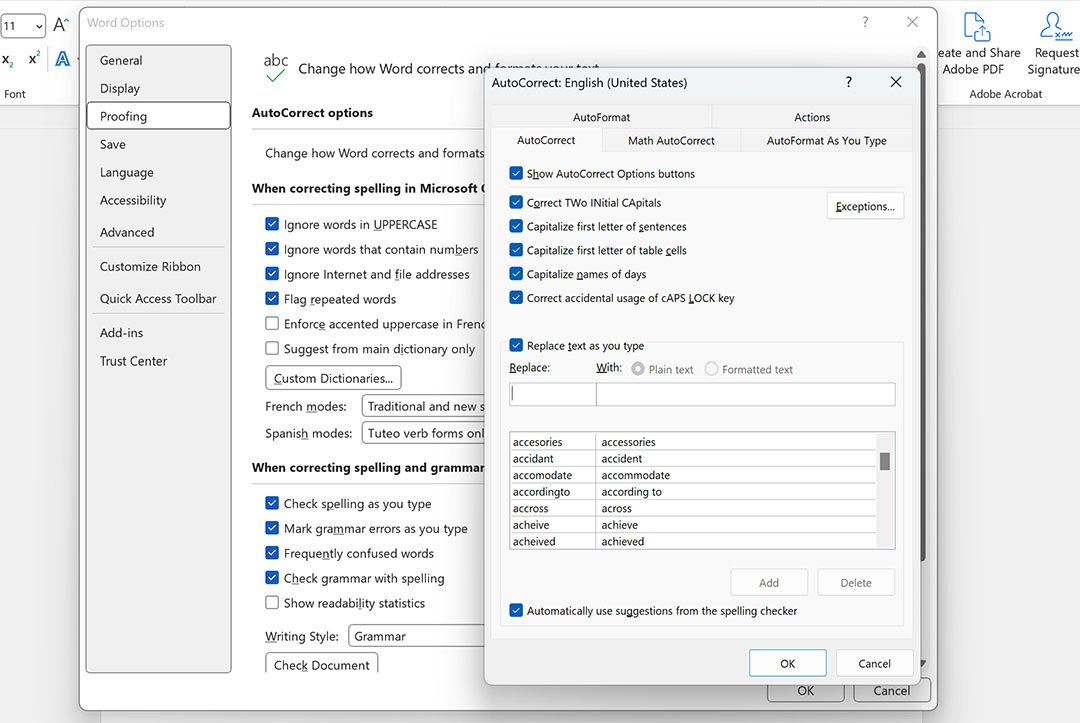Select Advanced in the Word Options sidebar
Viewport: 1080px width, 723px height.
[127, 232]
